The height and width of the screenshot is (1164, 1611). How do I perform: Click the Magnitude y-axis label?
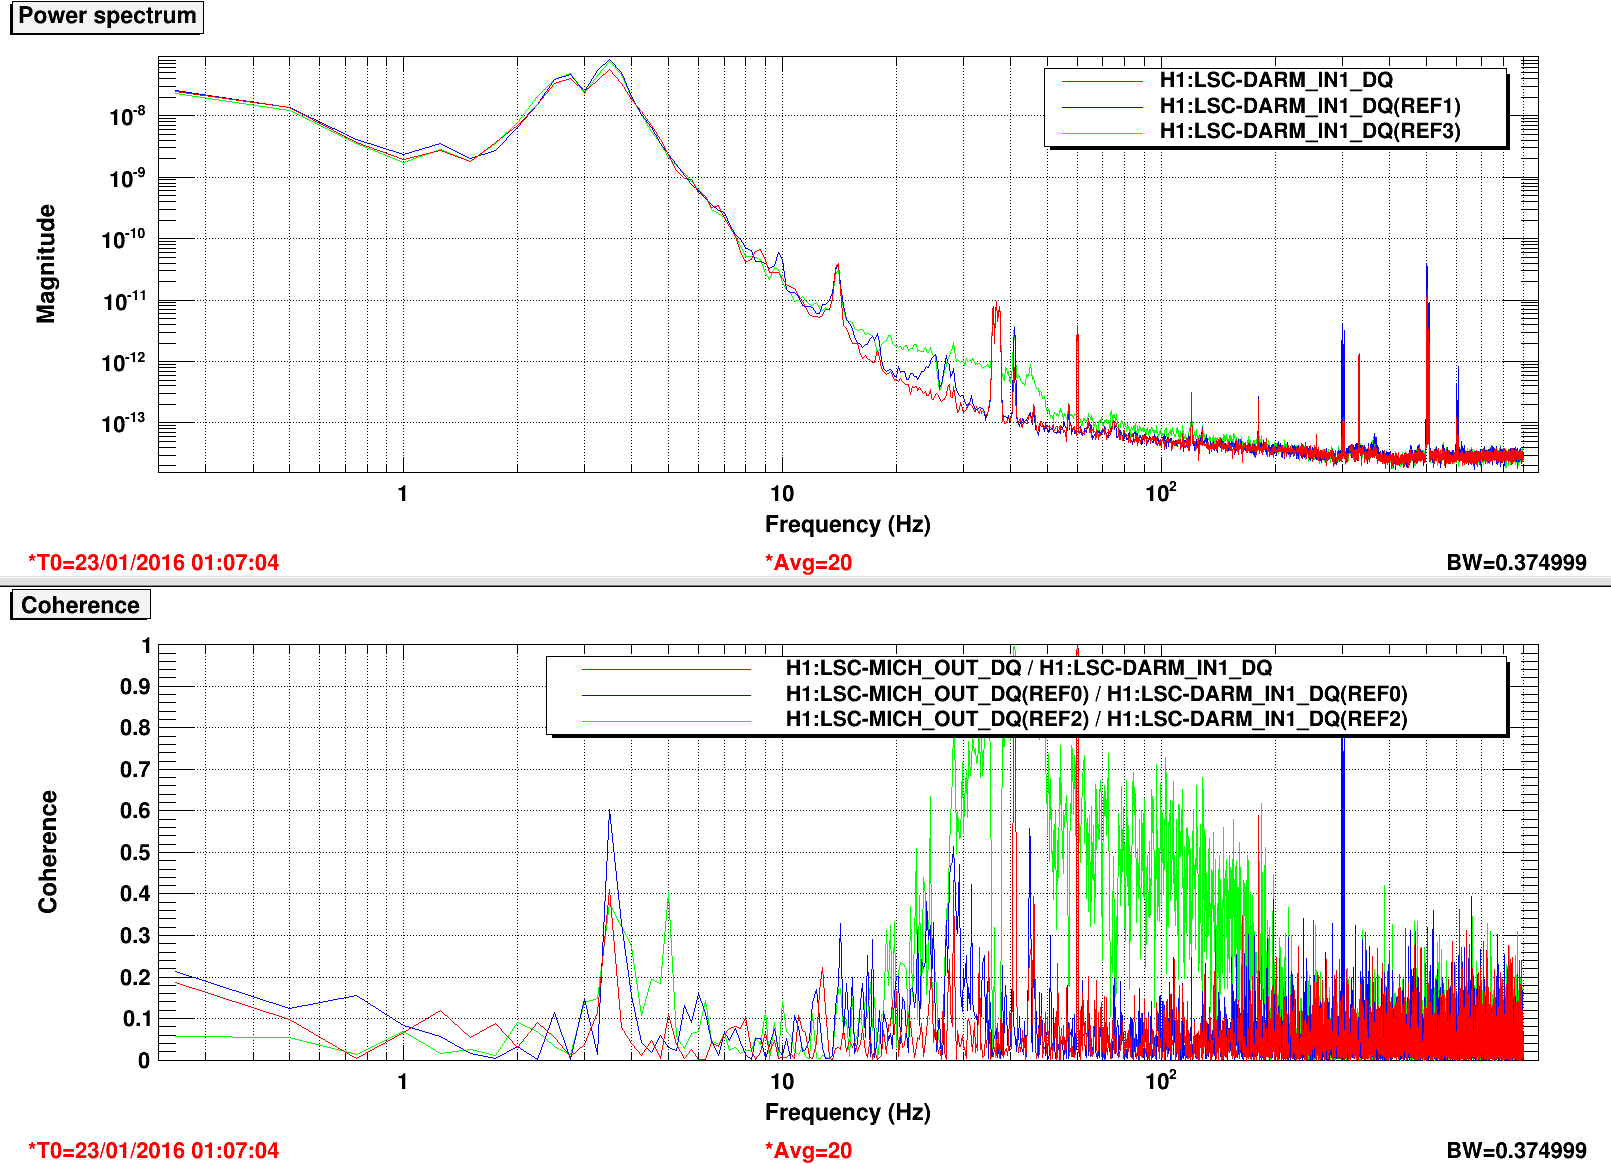tap(46, 264)
